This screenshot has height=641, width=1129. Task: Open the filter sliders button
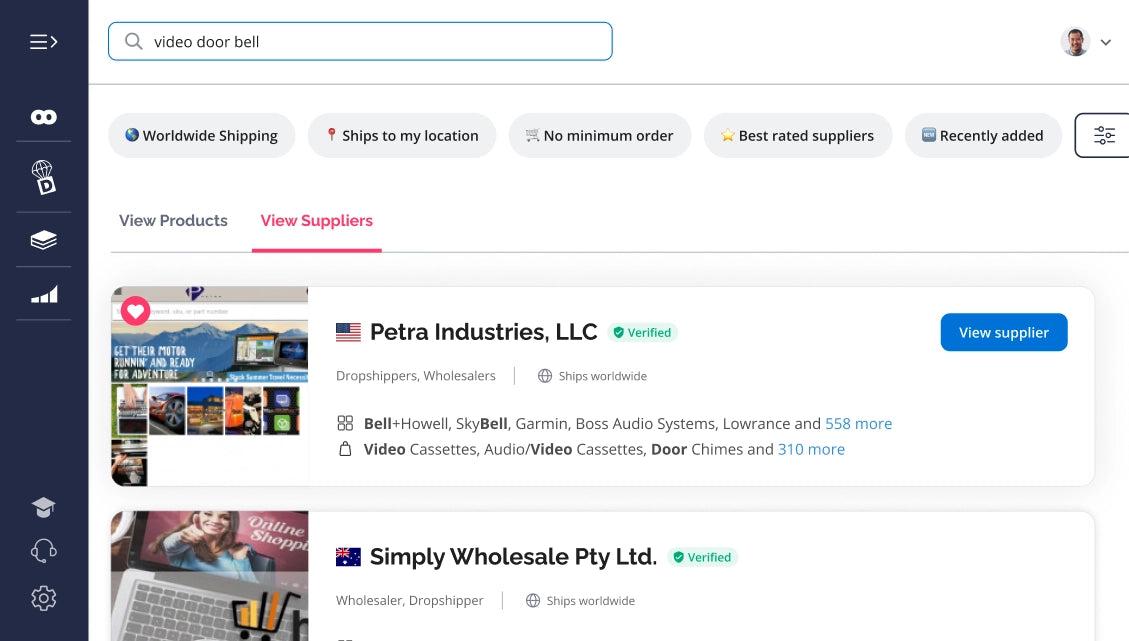[1102, 135]
